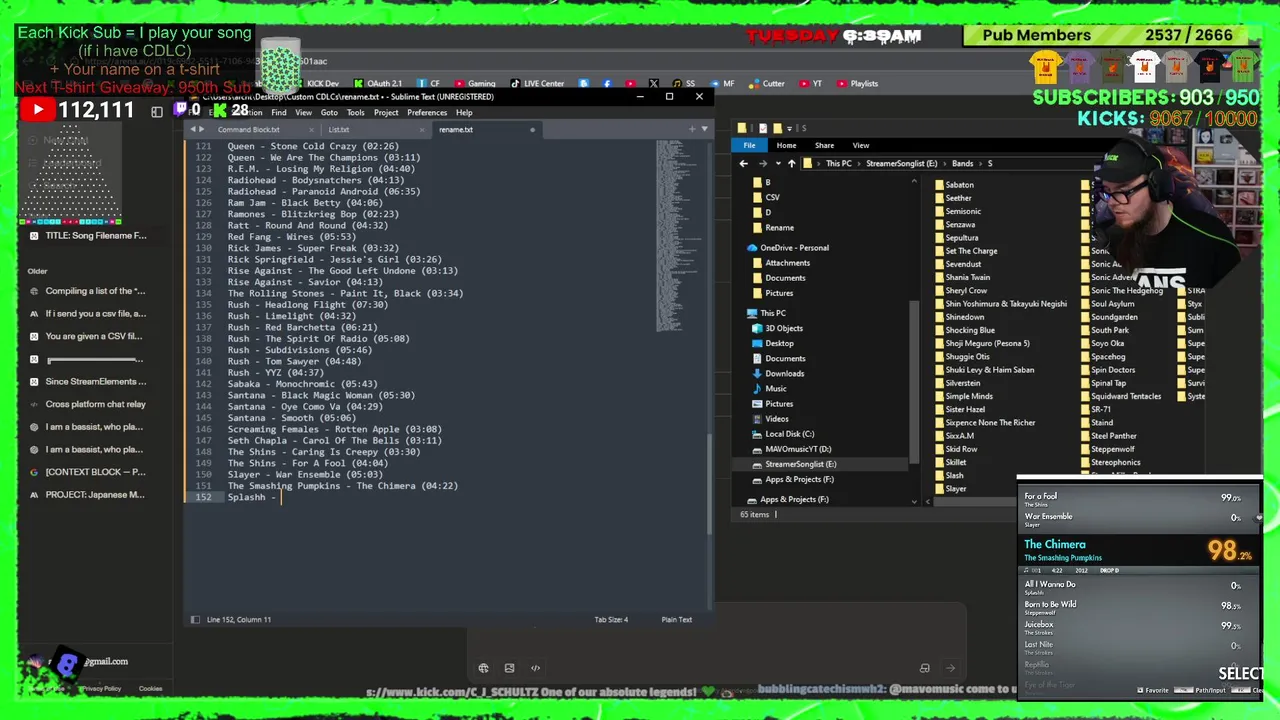The width and height of the screenshot is (1280, 720).
Task: Click the Bands breadcrumb in the address bar
Action: (962, 163)
